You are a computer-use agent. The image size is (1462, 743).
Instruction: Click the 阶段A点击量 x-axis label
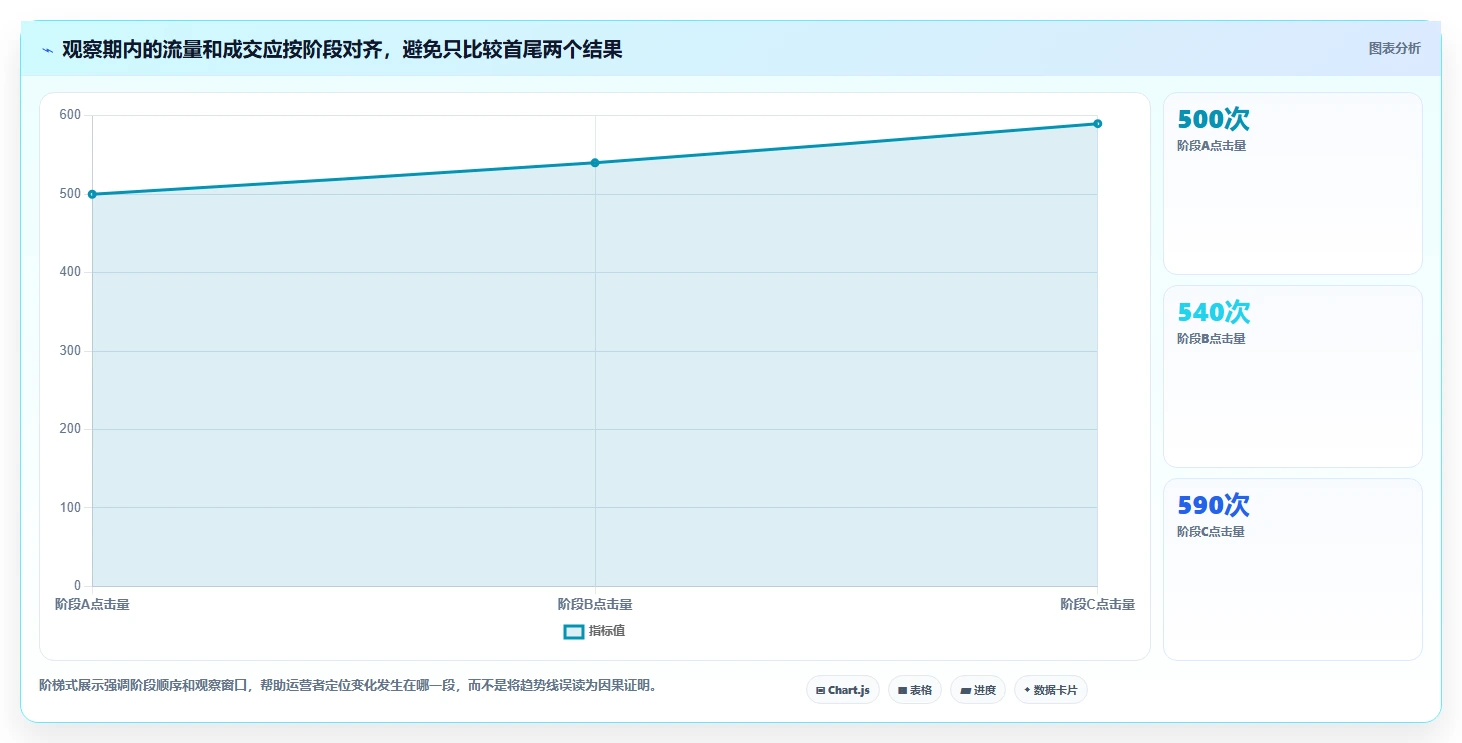92,605
